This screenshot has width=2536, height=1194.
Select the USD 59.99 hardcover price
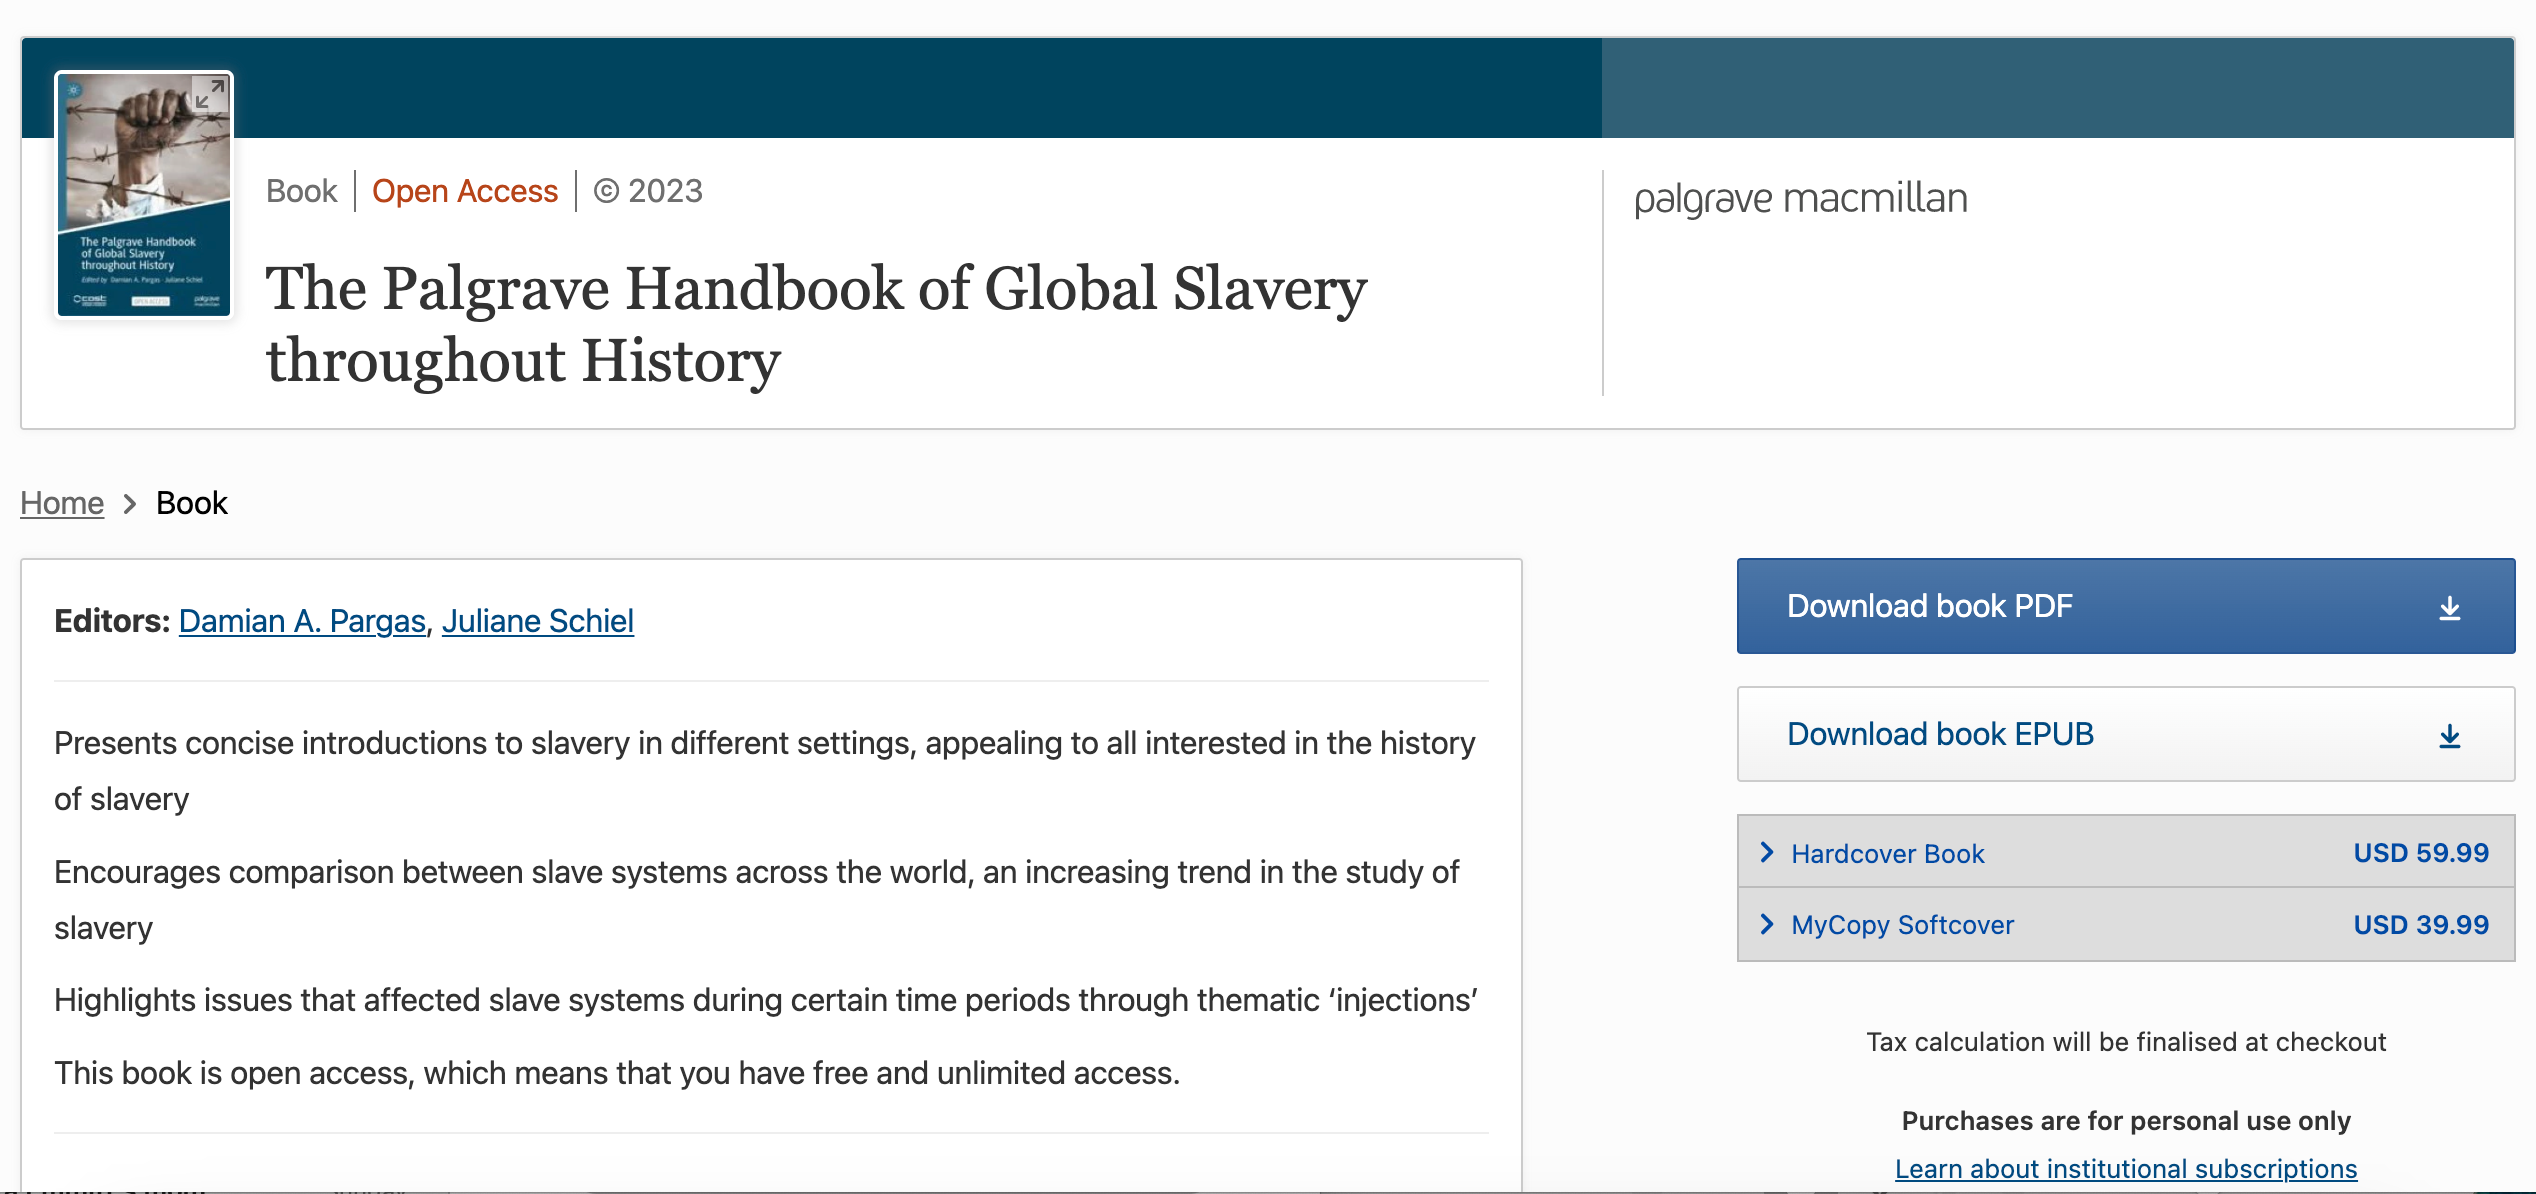coord(2421,853)
